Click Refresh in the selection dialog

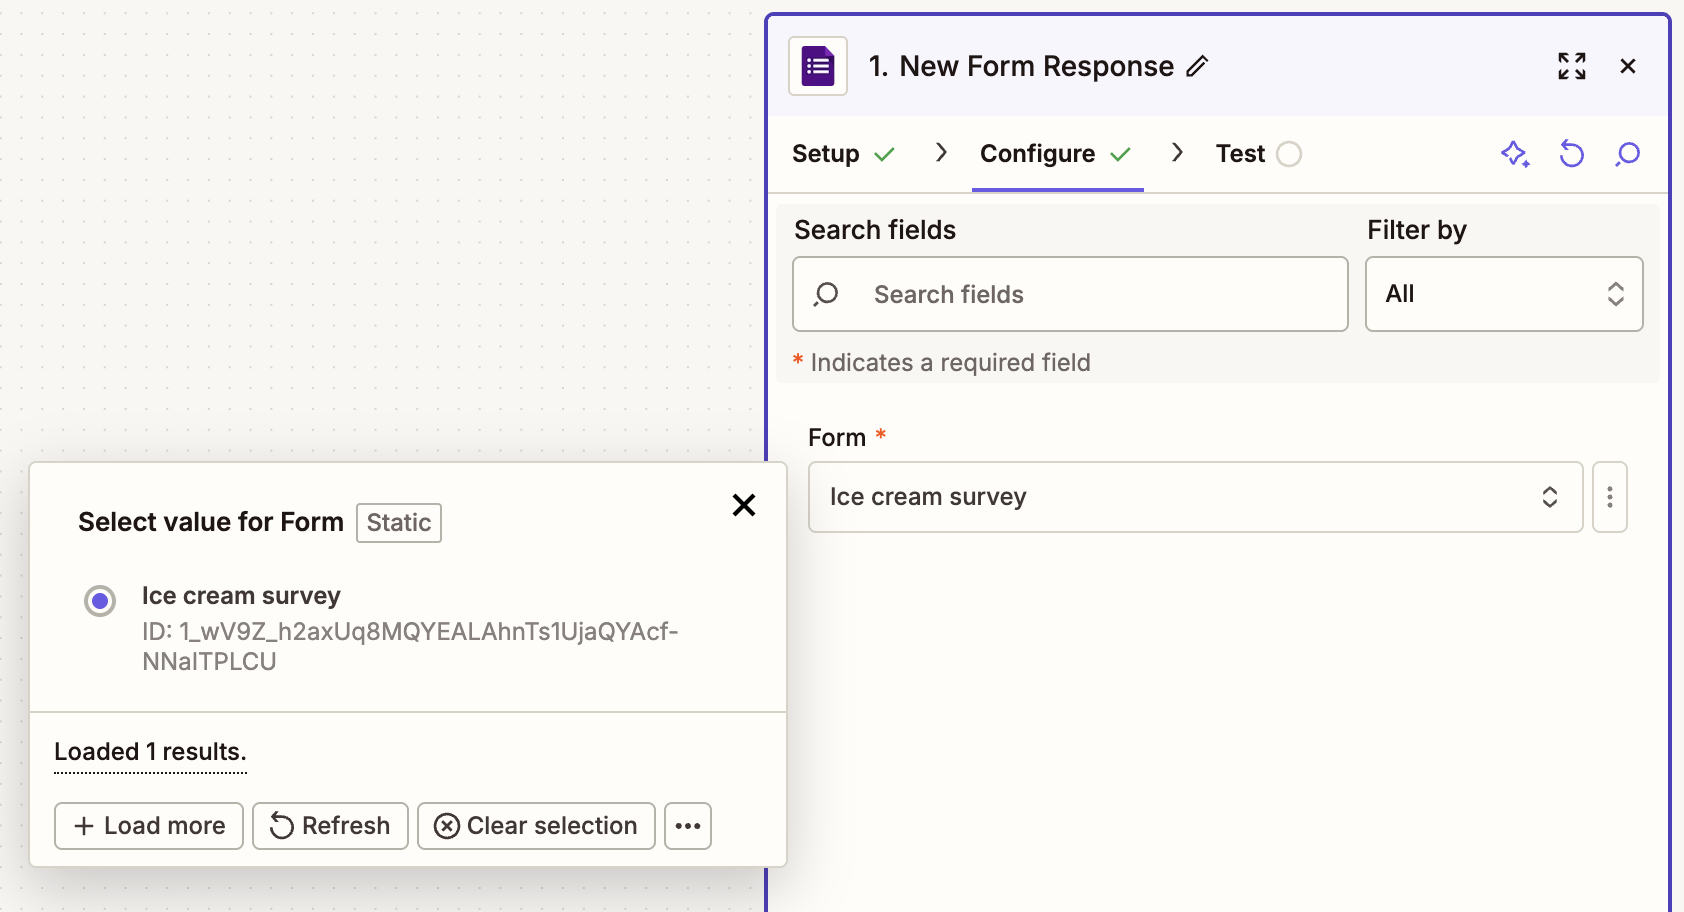[330, 825]
